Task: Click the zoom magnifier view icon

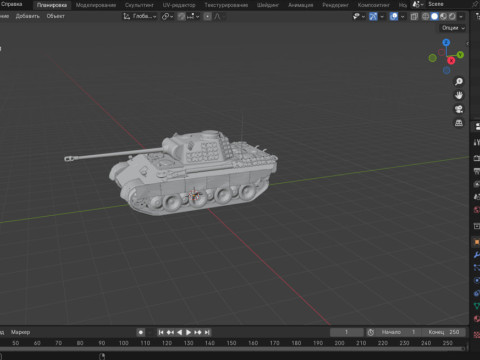Action: (459, 81)
